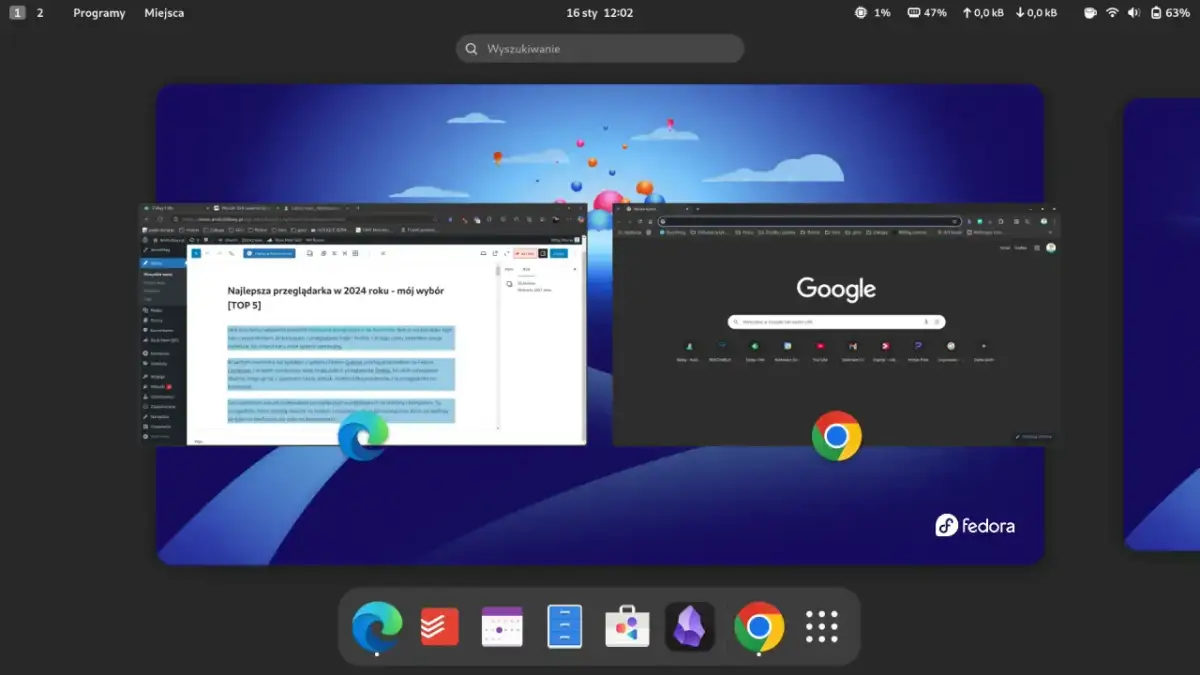The width and height of the screenshot is (1200, 675).
Task: Click the Chrome profile avatar
Action: (1044, 220)
